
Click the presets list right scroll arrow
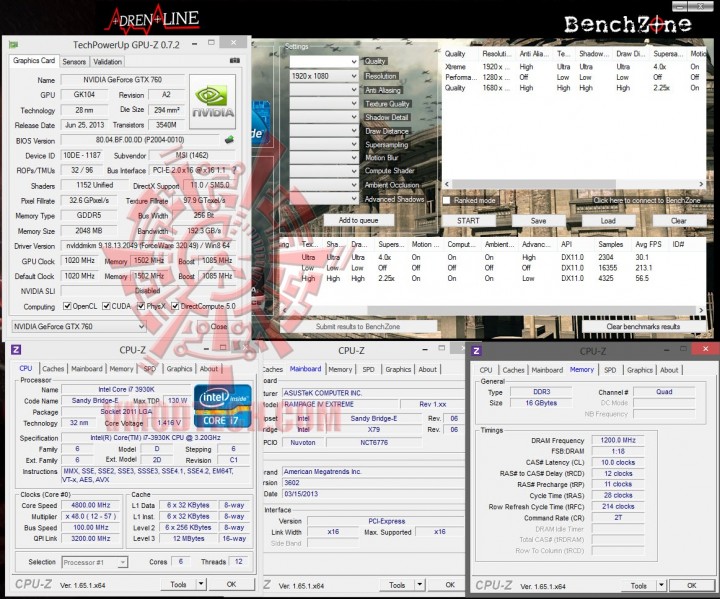[x=701, y=184]
